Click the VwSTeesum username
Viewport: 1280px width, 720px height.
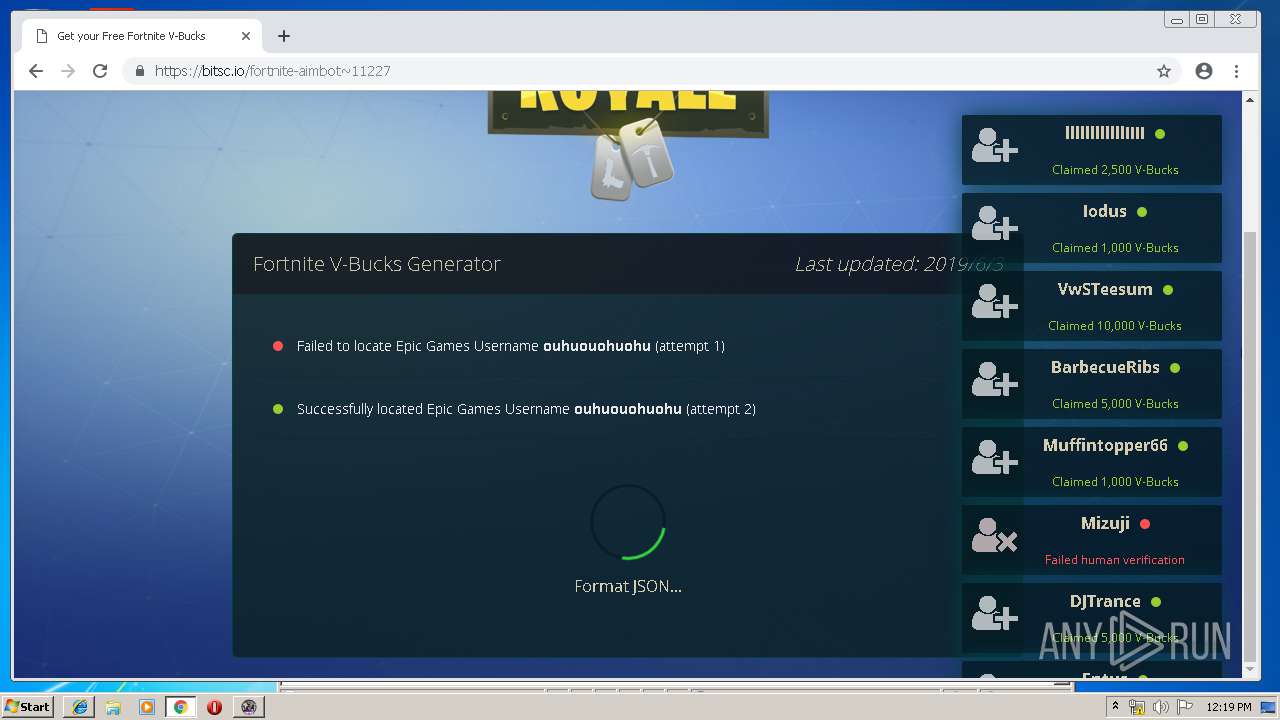click(1105, 290)
